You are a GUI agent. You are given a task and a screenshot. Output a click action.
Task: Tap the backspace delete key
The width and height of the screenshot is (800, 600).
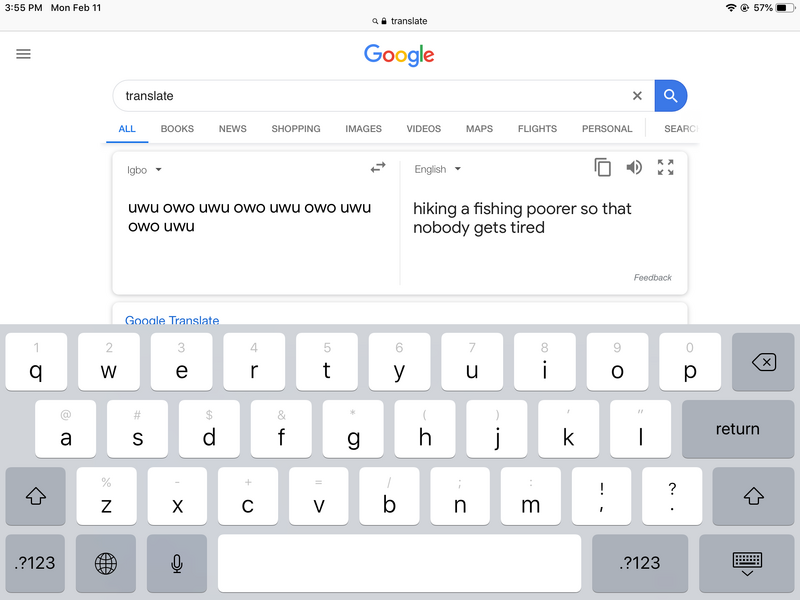pyautogui.click(x=763, y=362)
